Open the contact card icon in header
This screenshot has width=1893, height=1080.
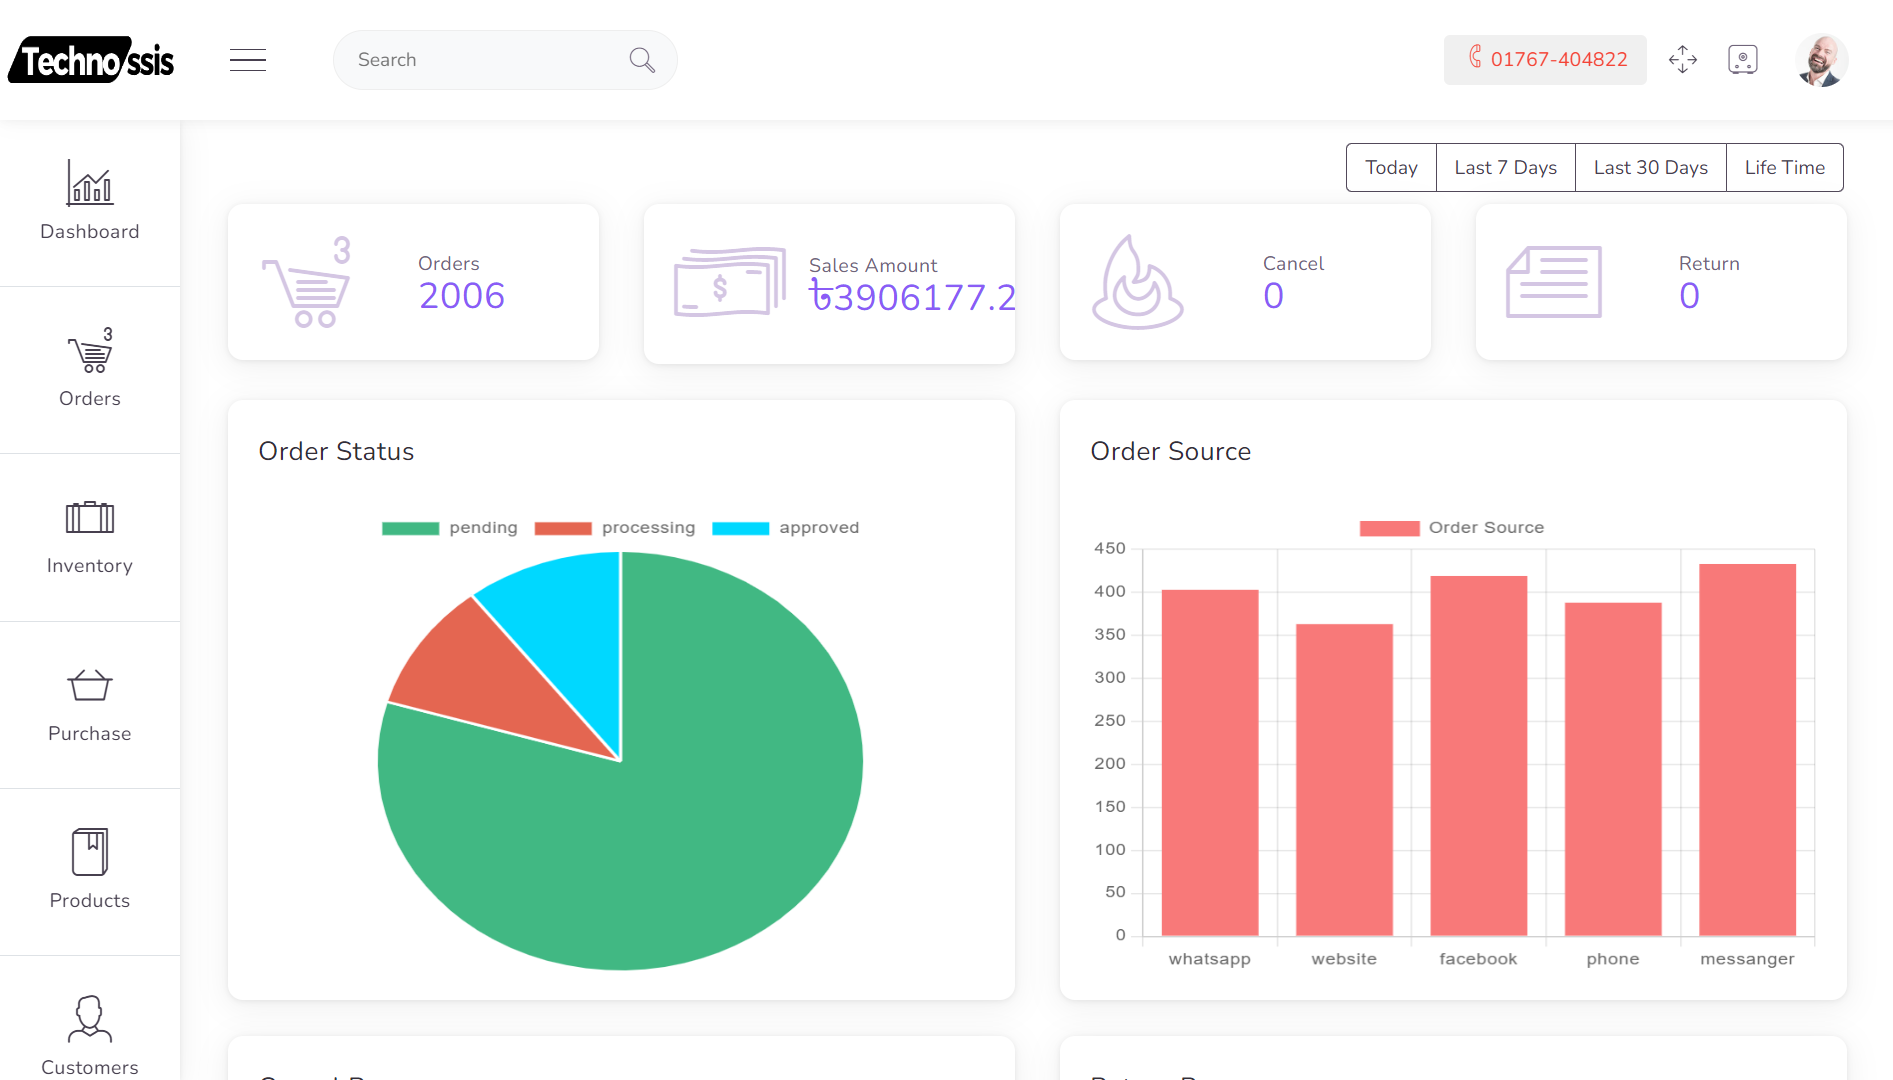click(1743, 60)
